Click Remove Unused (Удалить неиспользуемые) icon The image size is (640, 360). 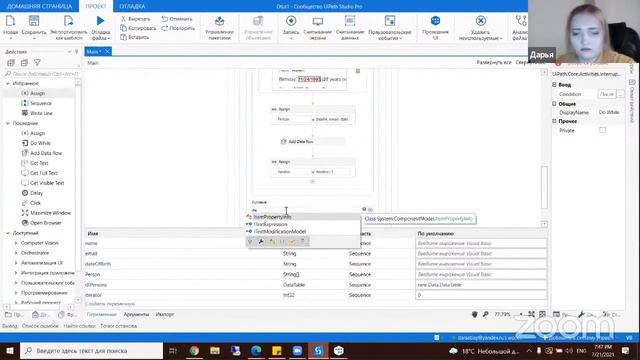480,21
